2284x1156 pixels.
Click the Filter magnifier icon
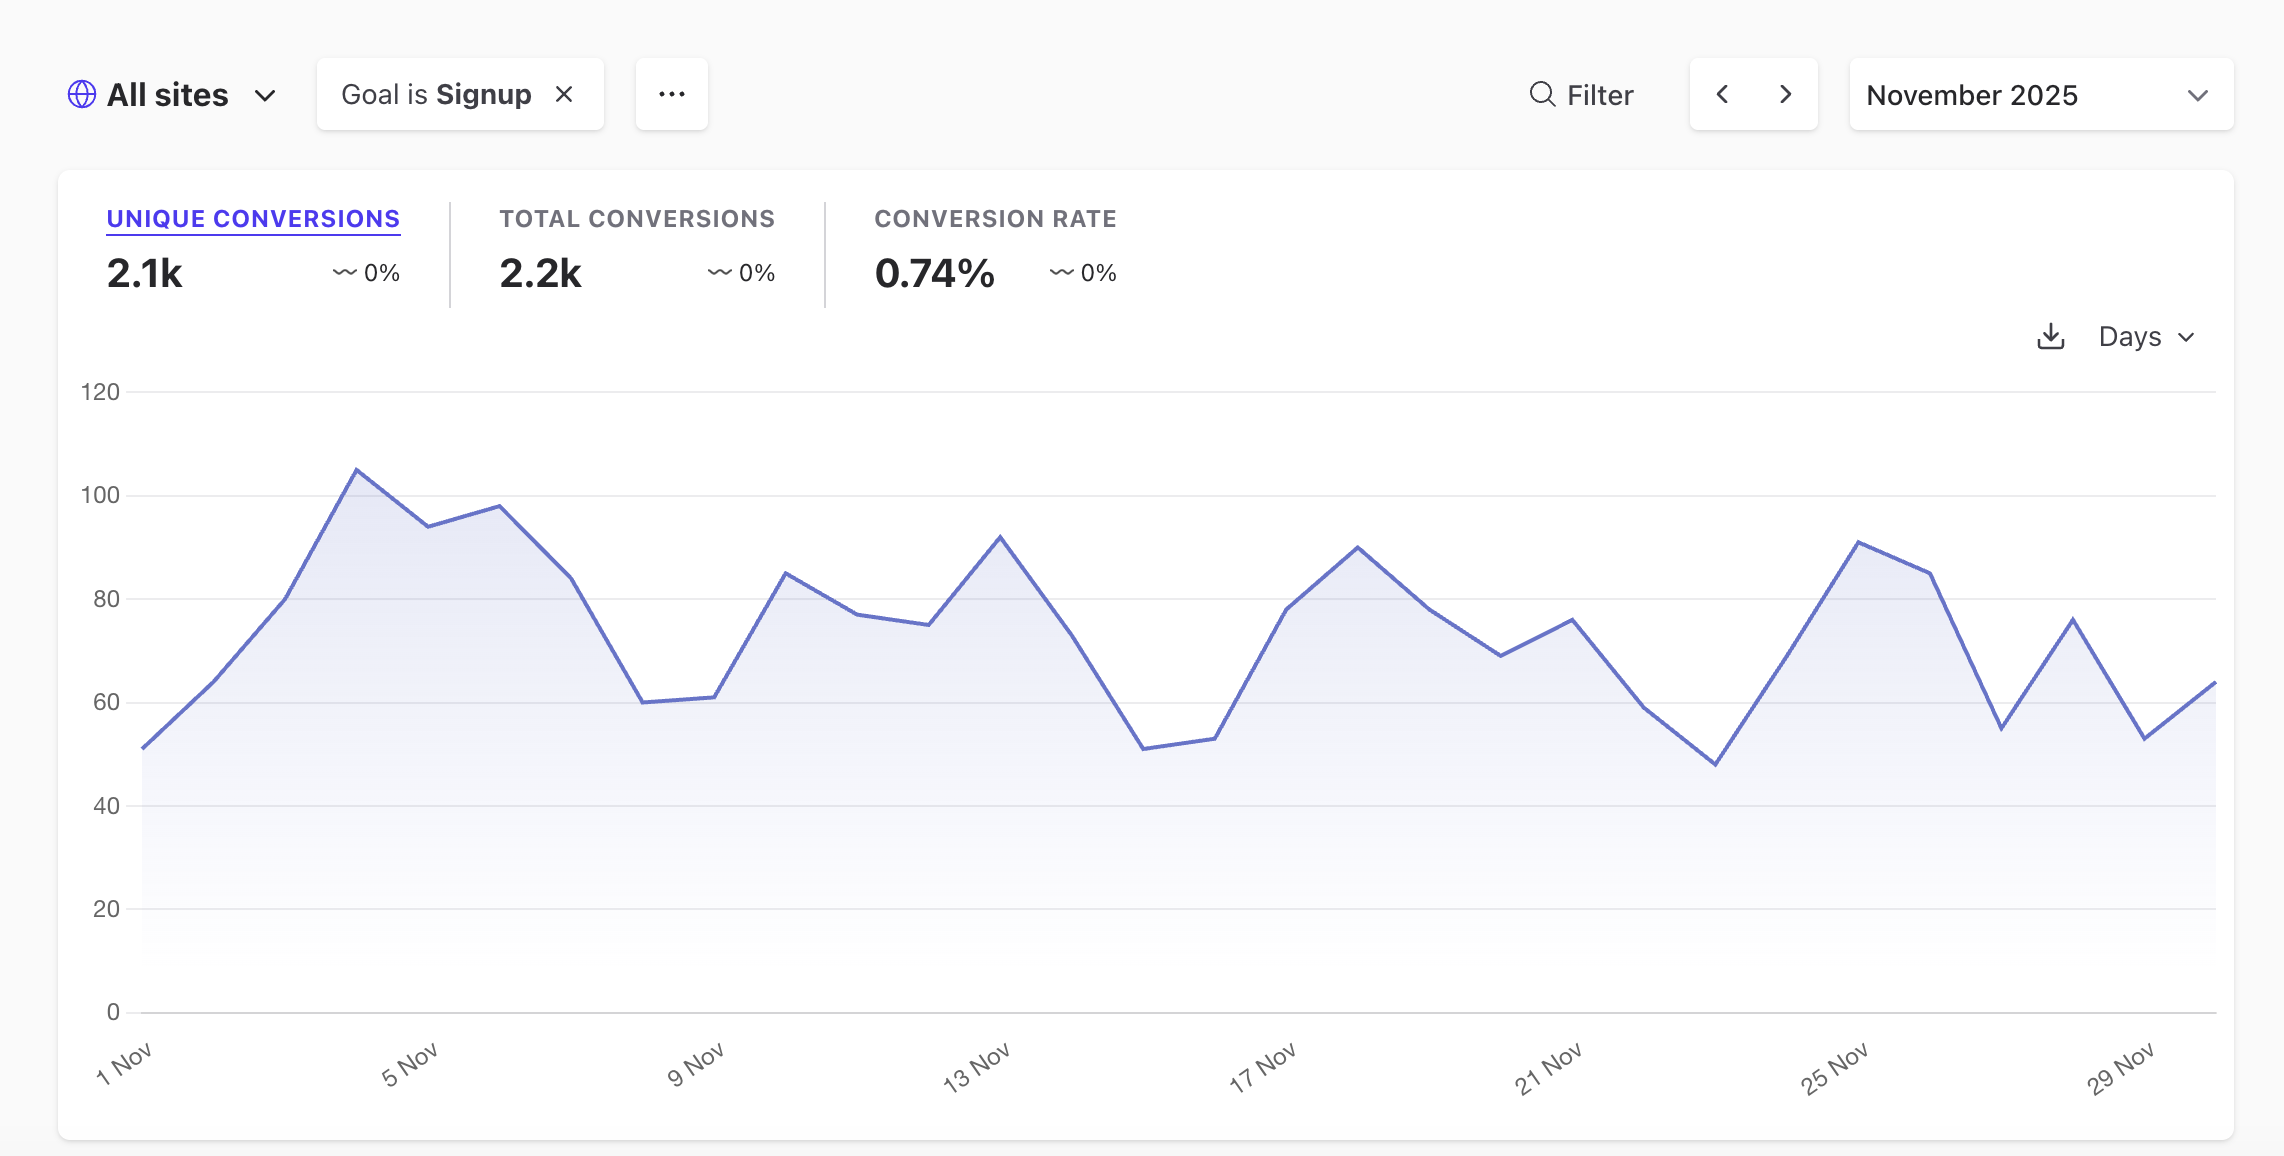(x=1543, y=94)
